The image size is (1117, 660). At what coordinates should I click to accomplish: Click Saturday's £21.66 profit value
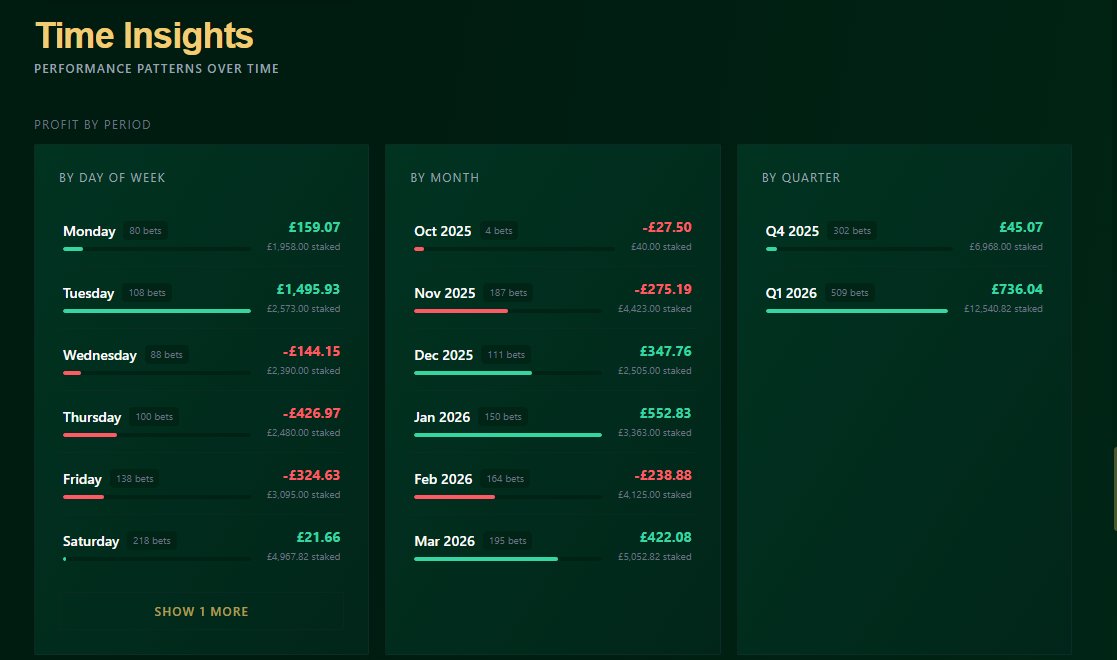[x=318, y=537]
